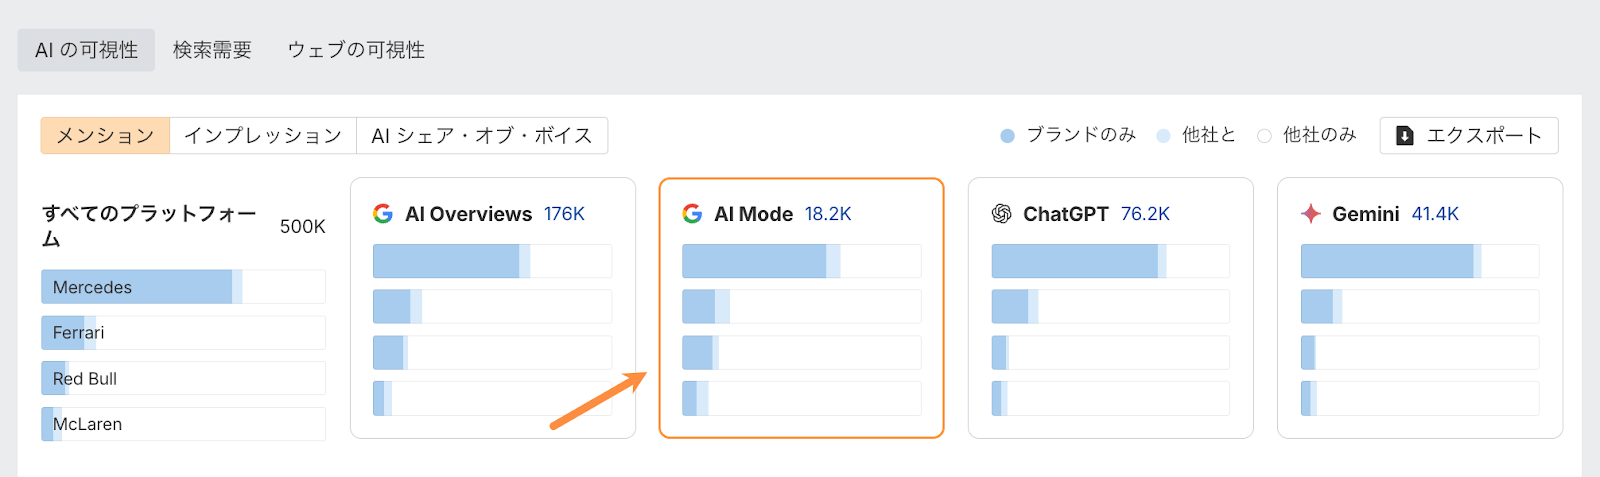Click the Mercedes bar in all platforms
Image resolution: width=1600 pixels, height=477 pixels.
183,287
